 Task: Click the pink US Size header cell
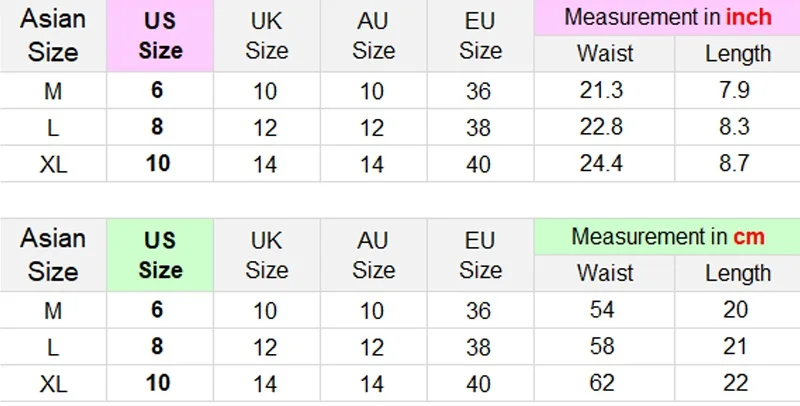[160, 36]
